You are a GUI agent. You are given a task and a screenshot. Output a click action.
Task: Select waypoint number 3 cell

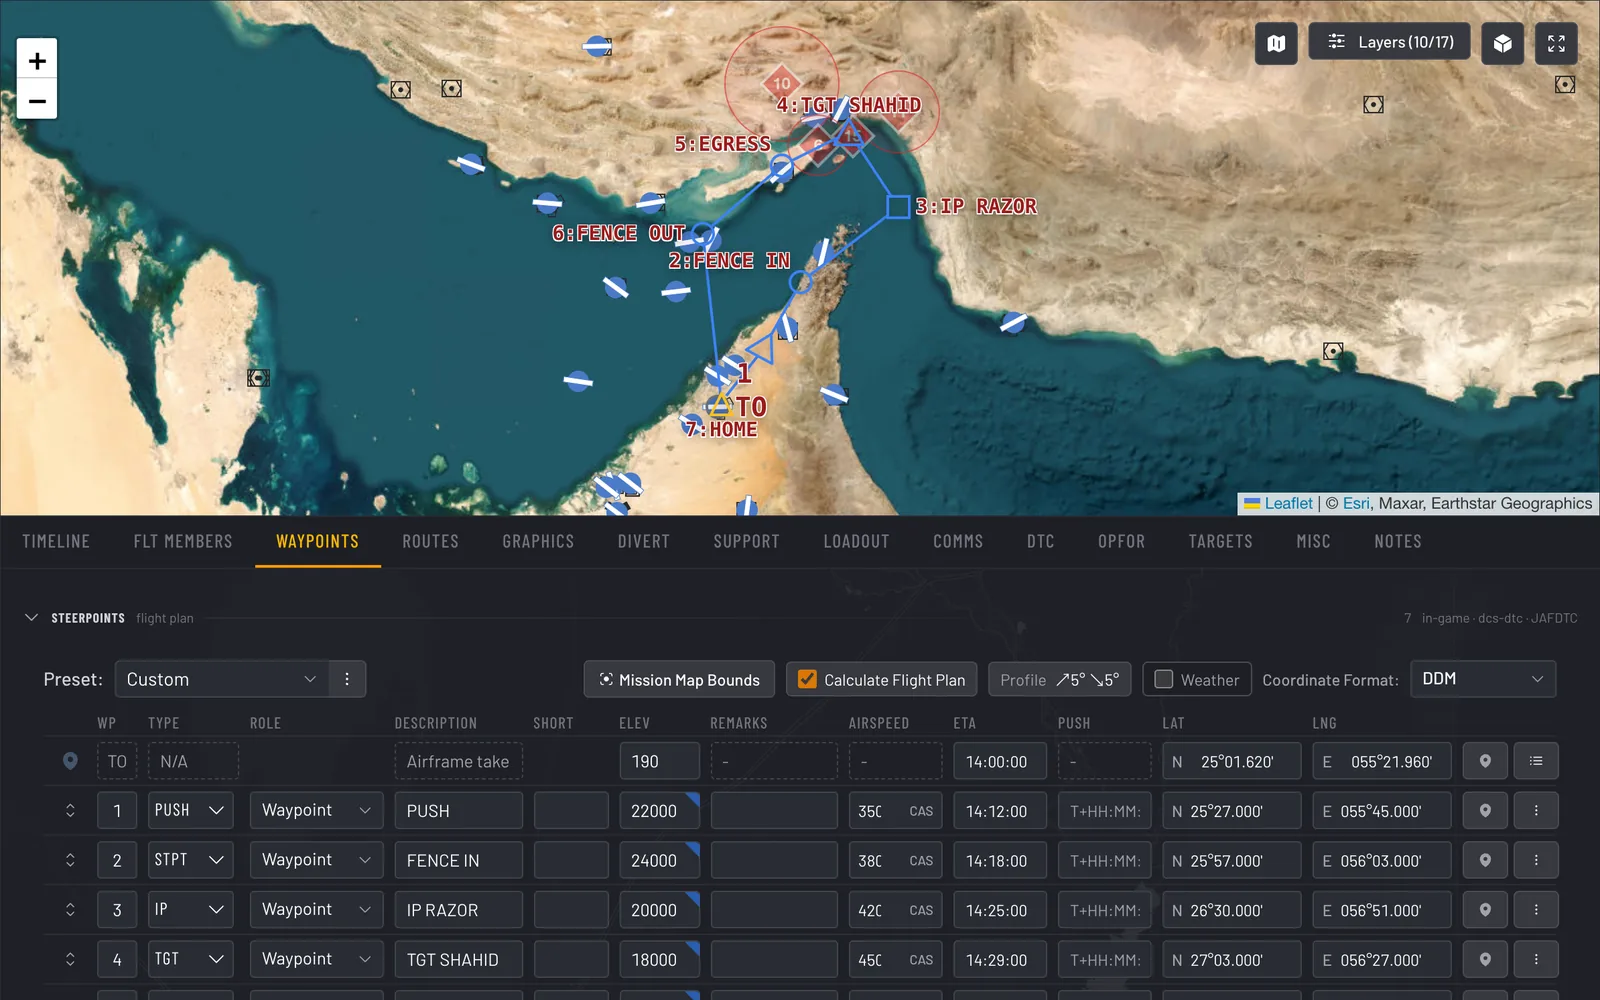coord(117,910)
